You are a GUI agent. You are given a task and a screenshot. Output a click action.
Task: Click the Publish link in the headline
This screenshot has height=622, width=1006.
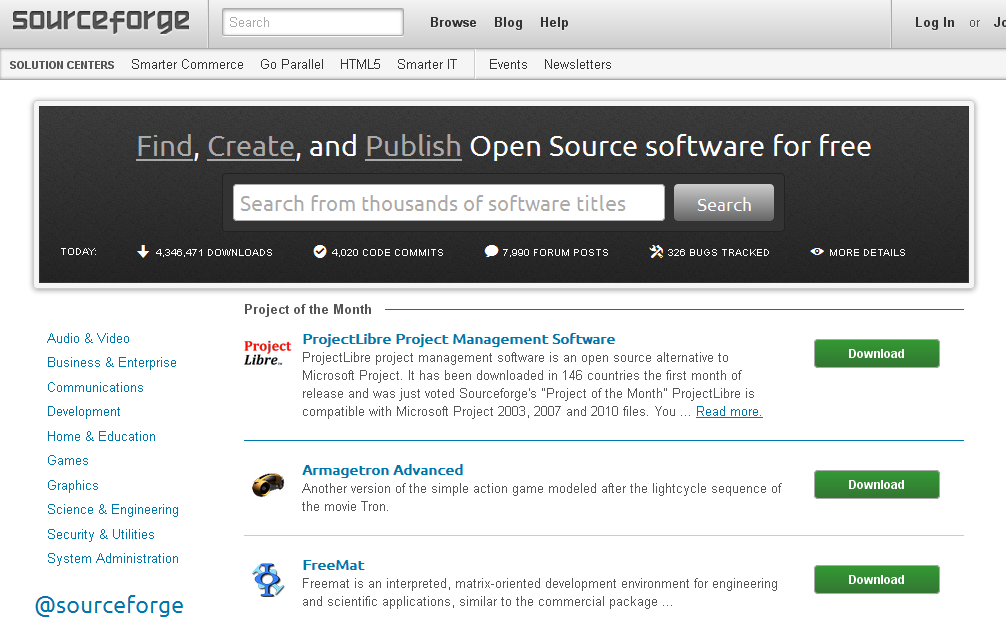[x=413, y=146]
